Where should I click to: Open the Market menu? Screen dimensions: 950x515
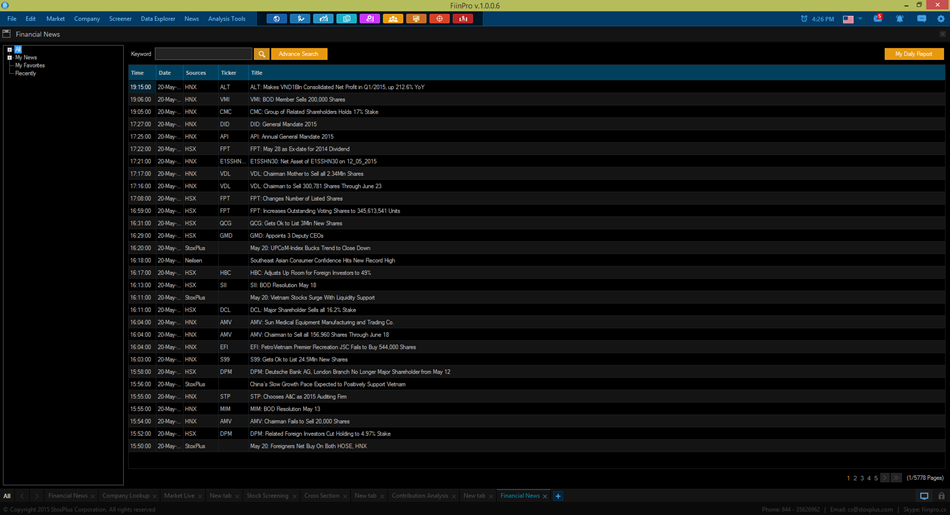coord(55,19)
